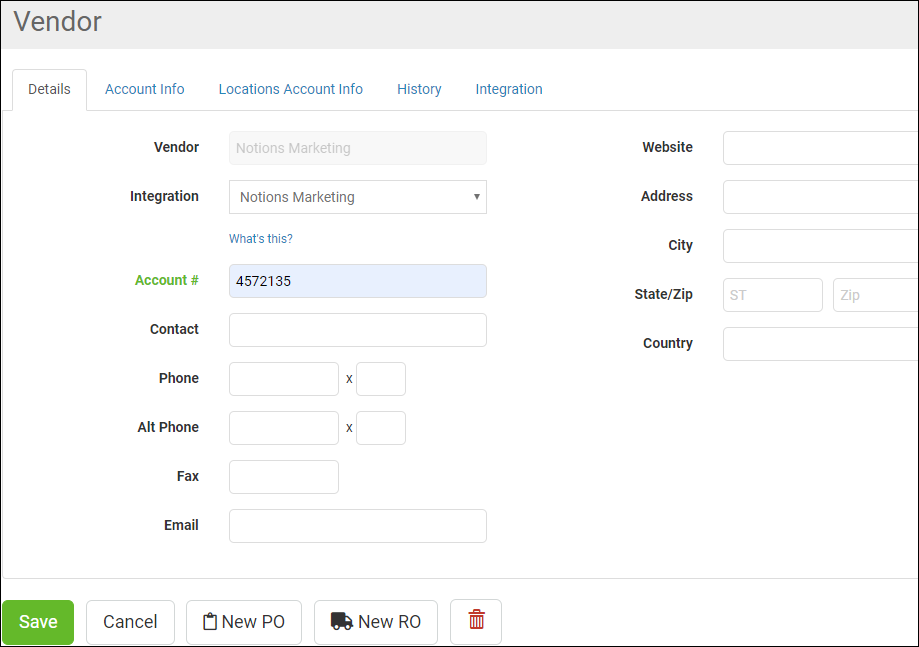The height and width of the screenshot is (647, 919).
Task: Focus the Contact input field
Action: click(357, 330)
